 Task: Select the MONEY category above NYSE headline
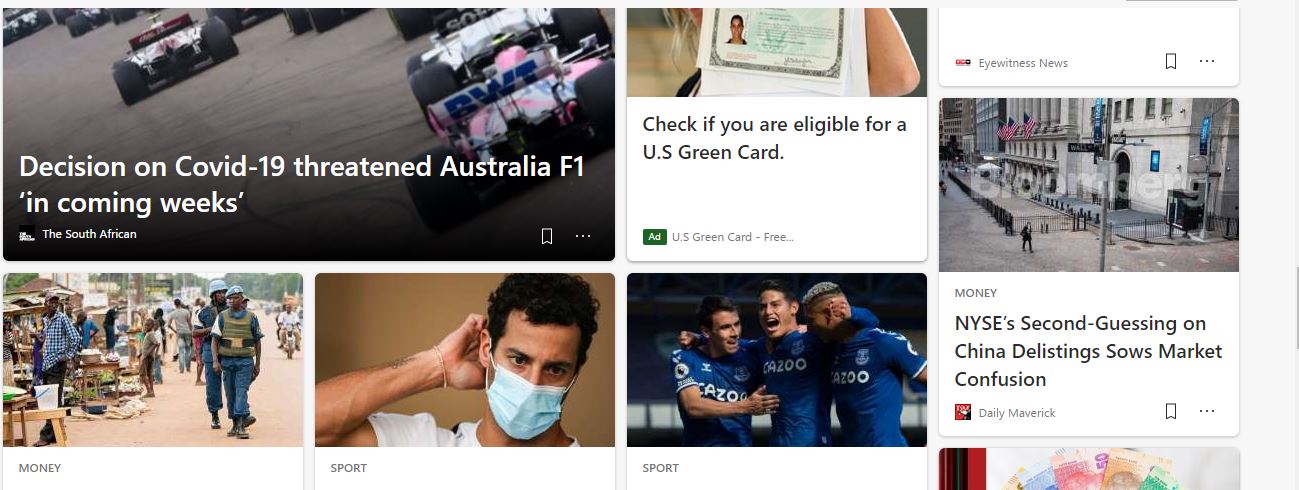[x=976, y=293]
